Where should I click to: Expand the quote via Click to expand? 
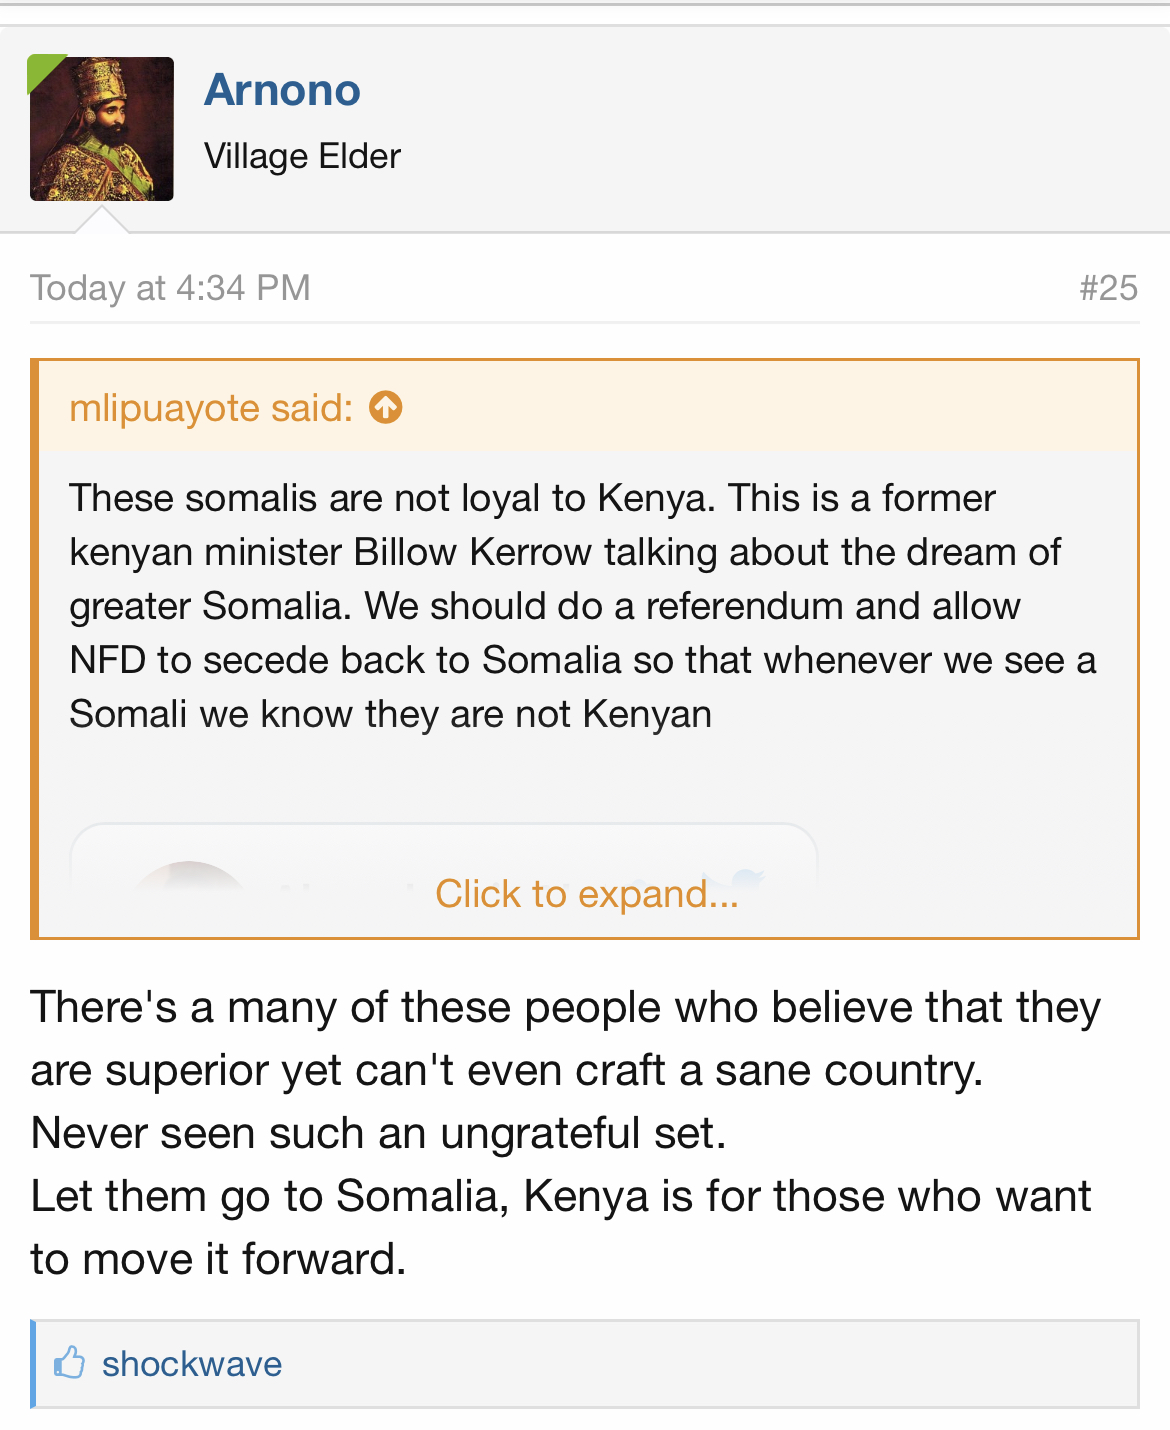(587, 894)
